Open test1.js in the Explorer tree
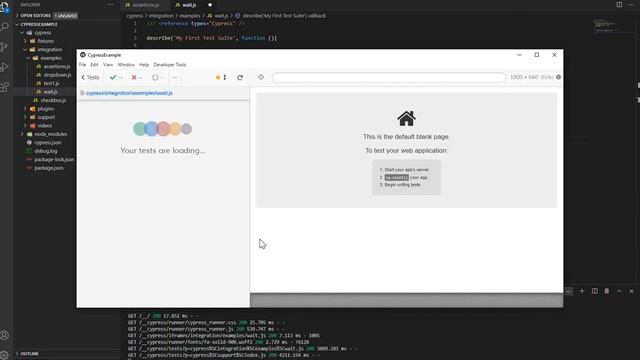 (x=51, y=83)
